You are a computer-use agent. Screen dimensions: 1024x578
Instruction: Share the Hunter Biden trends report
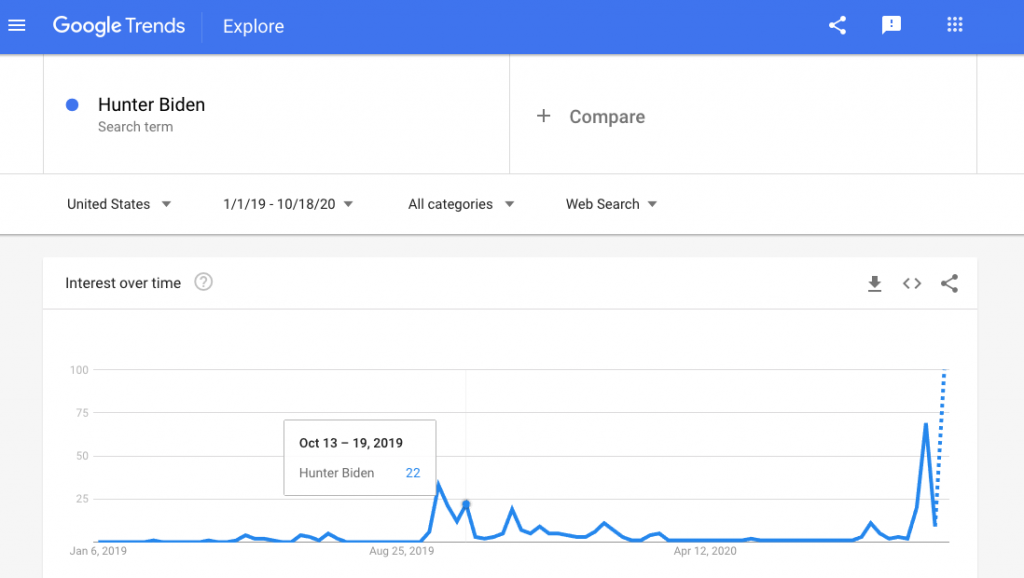point(837,25)
